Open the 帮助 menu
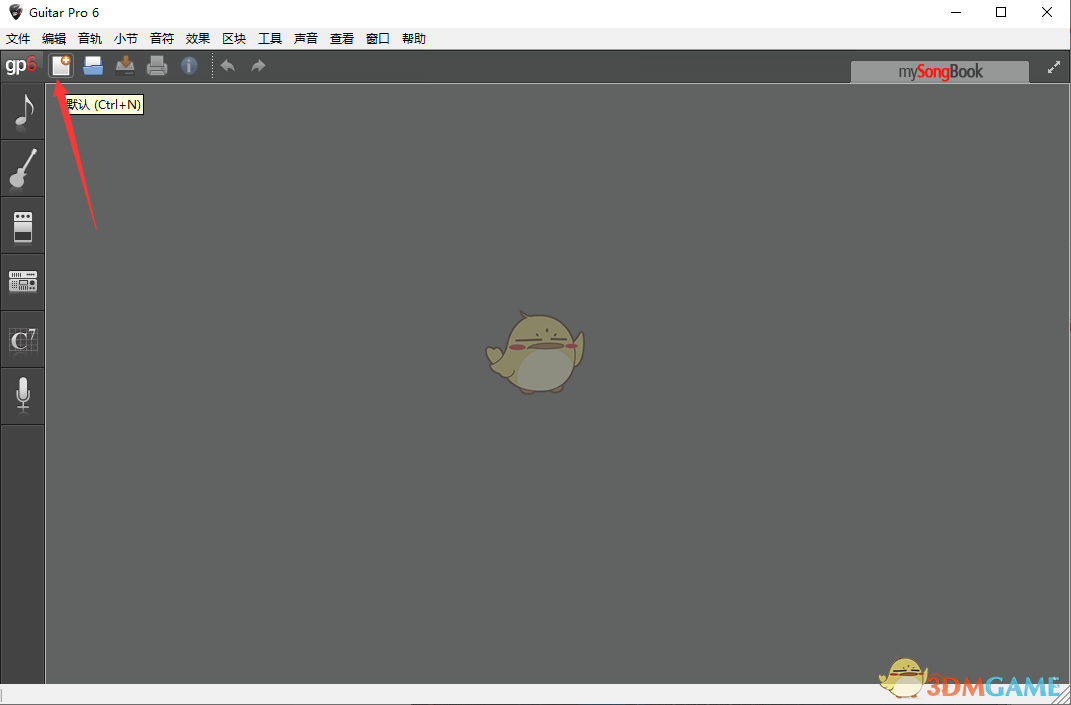Image resolution: width=1071 pixels, height=705 pixels. [x=414, y=39]
